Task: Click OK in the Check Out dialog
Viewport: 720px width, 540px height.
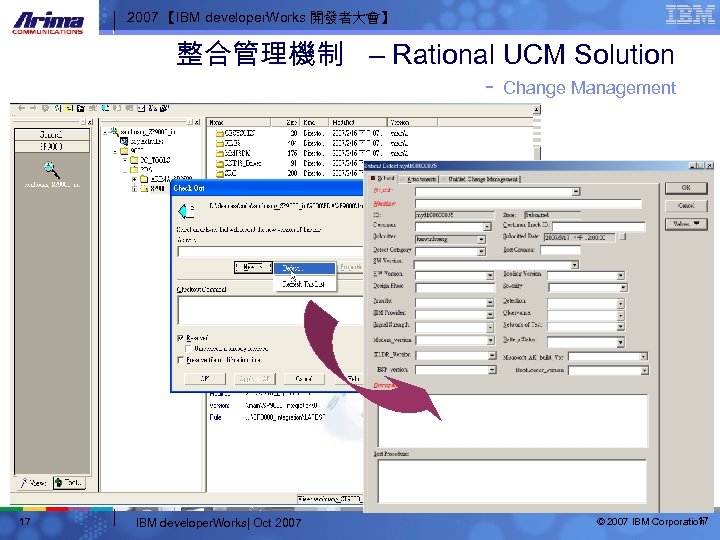Action: coord(205,379)
